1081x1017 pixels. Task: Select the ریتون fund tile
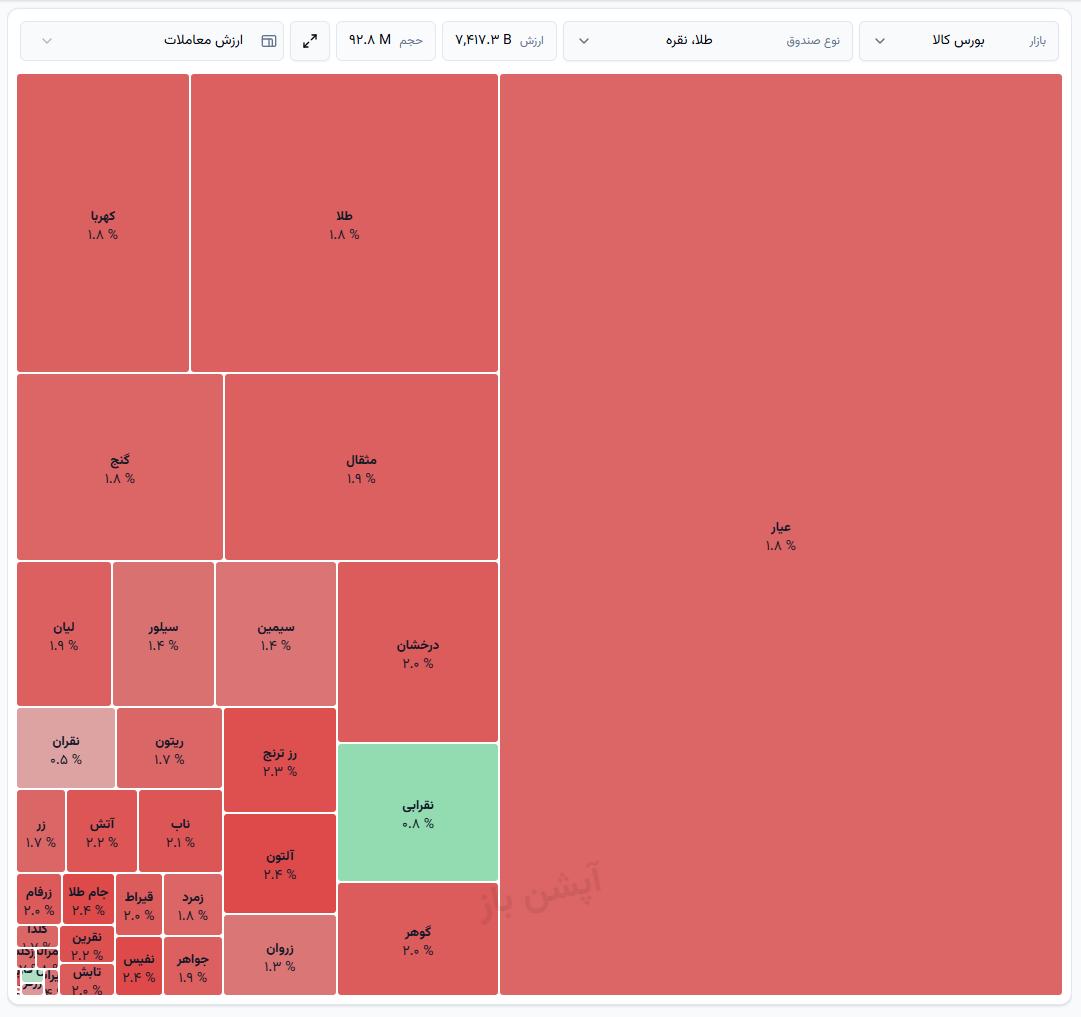[170, 748]
